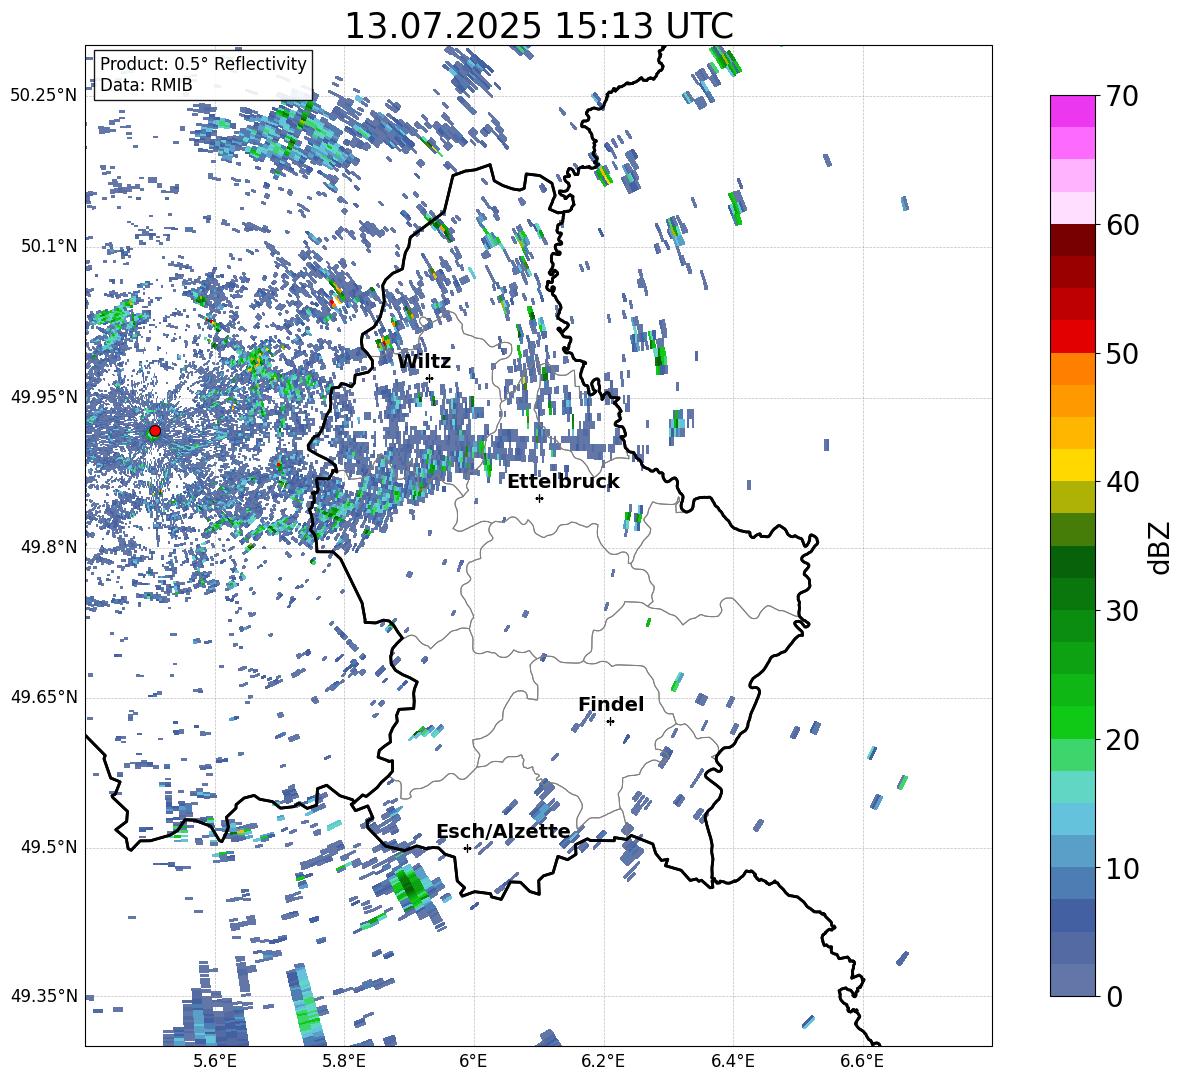Click the colorbar tick label 20
The height and width of the screenshot is (1081, 1184).
1122,740
